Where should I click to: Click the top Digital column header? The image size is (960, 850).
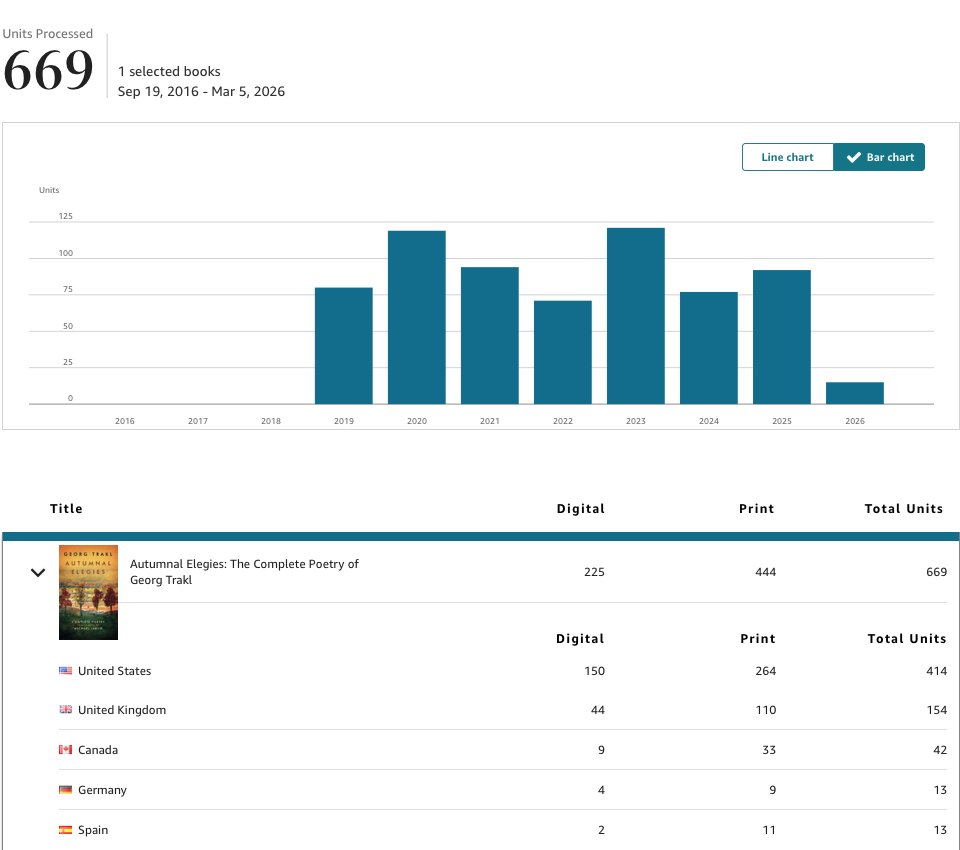point(580,508)
